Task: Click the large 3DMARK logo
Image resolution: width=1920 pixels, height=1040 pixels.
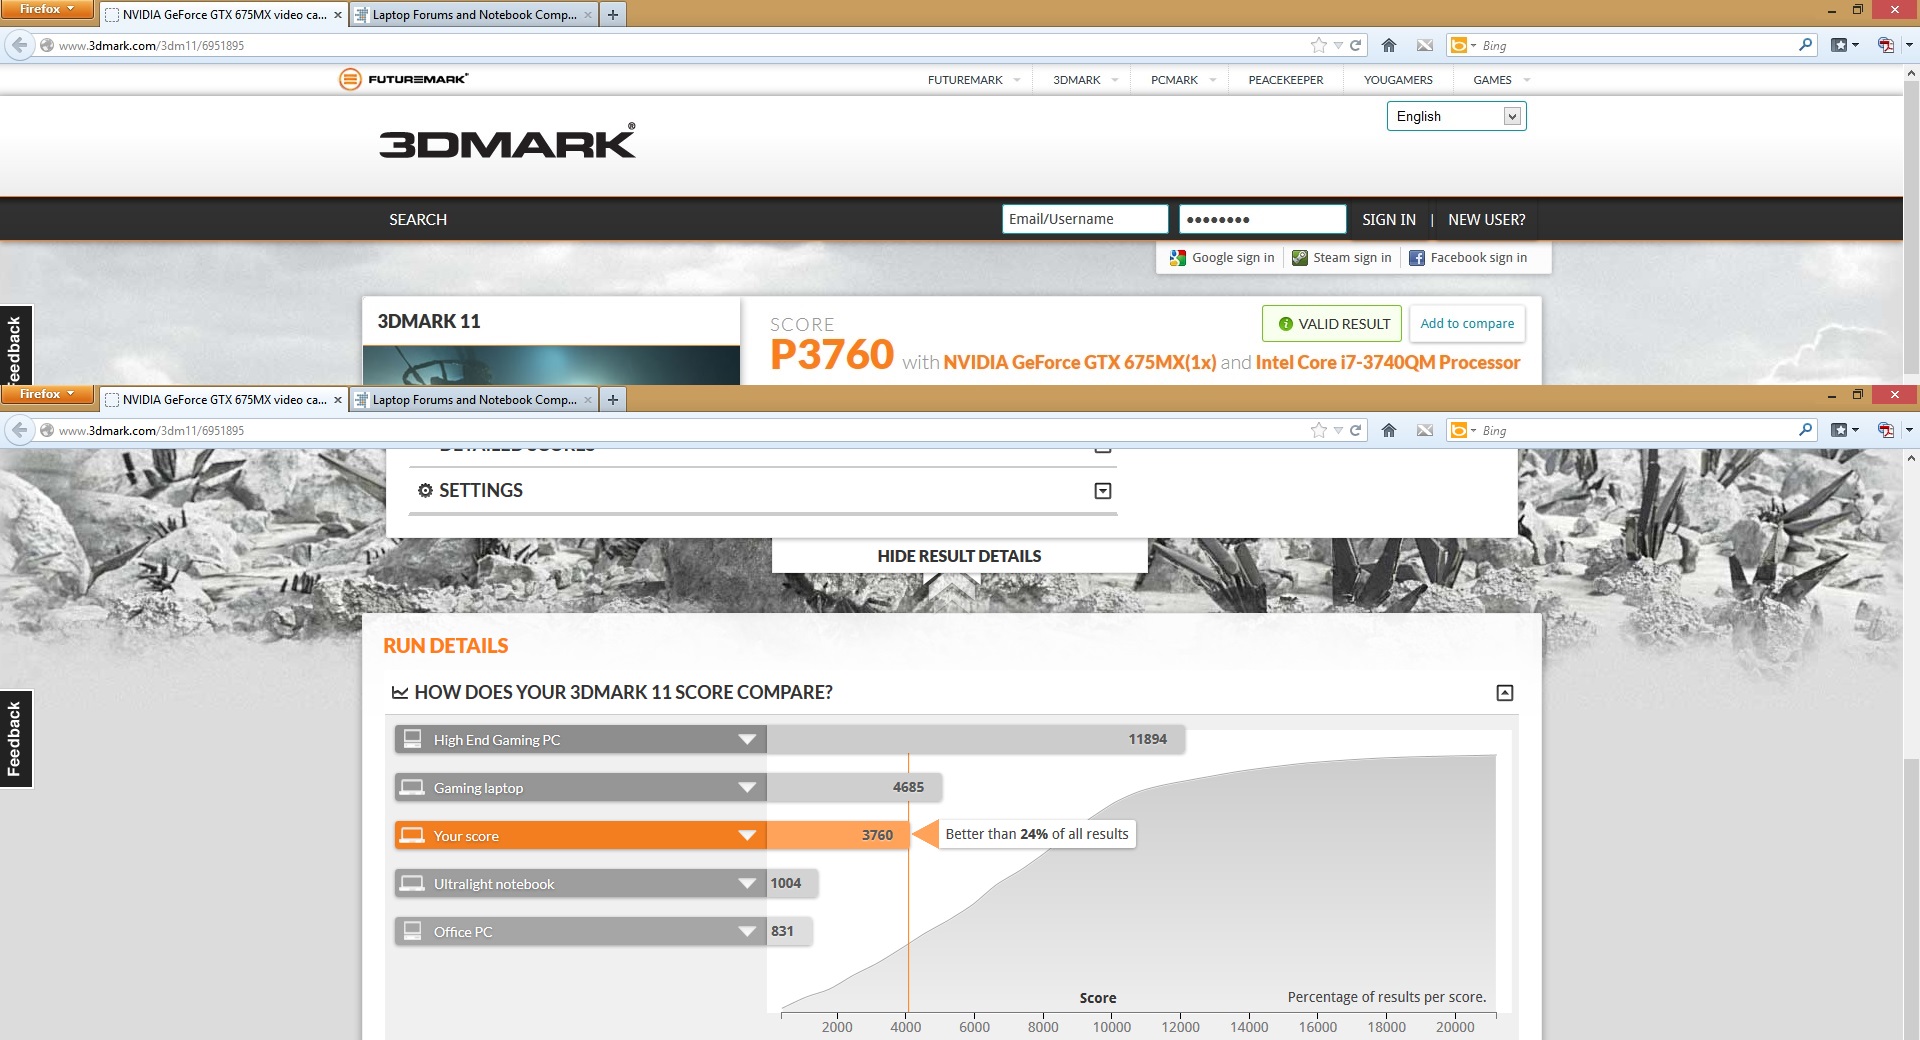Action: pos(507,142)
